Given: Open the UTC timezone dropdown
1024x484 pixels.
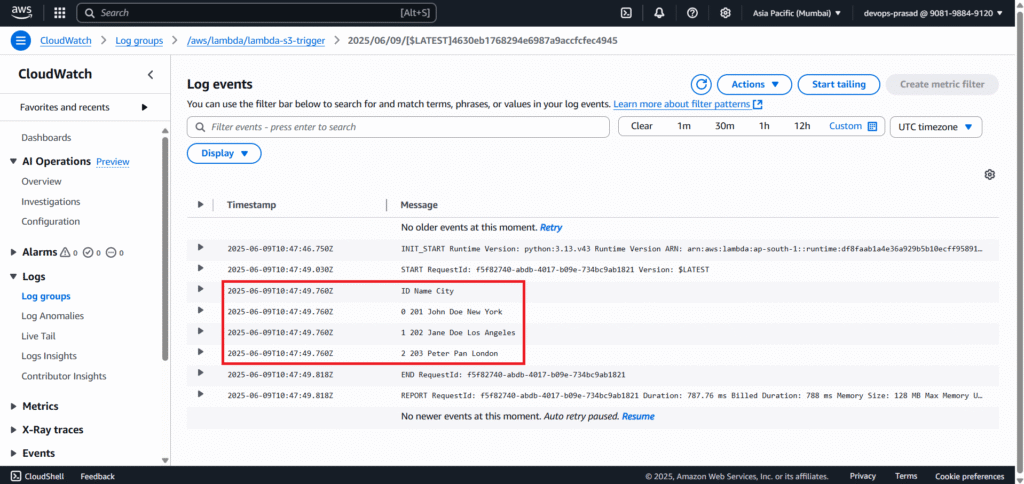Looking at the screenshot, I should [936, 127].
